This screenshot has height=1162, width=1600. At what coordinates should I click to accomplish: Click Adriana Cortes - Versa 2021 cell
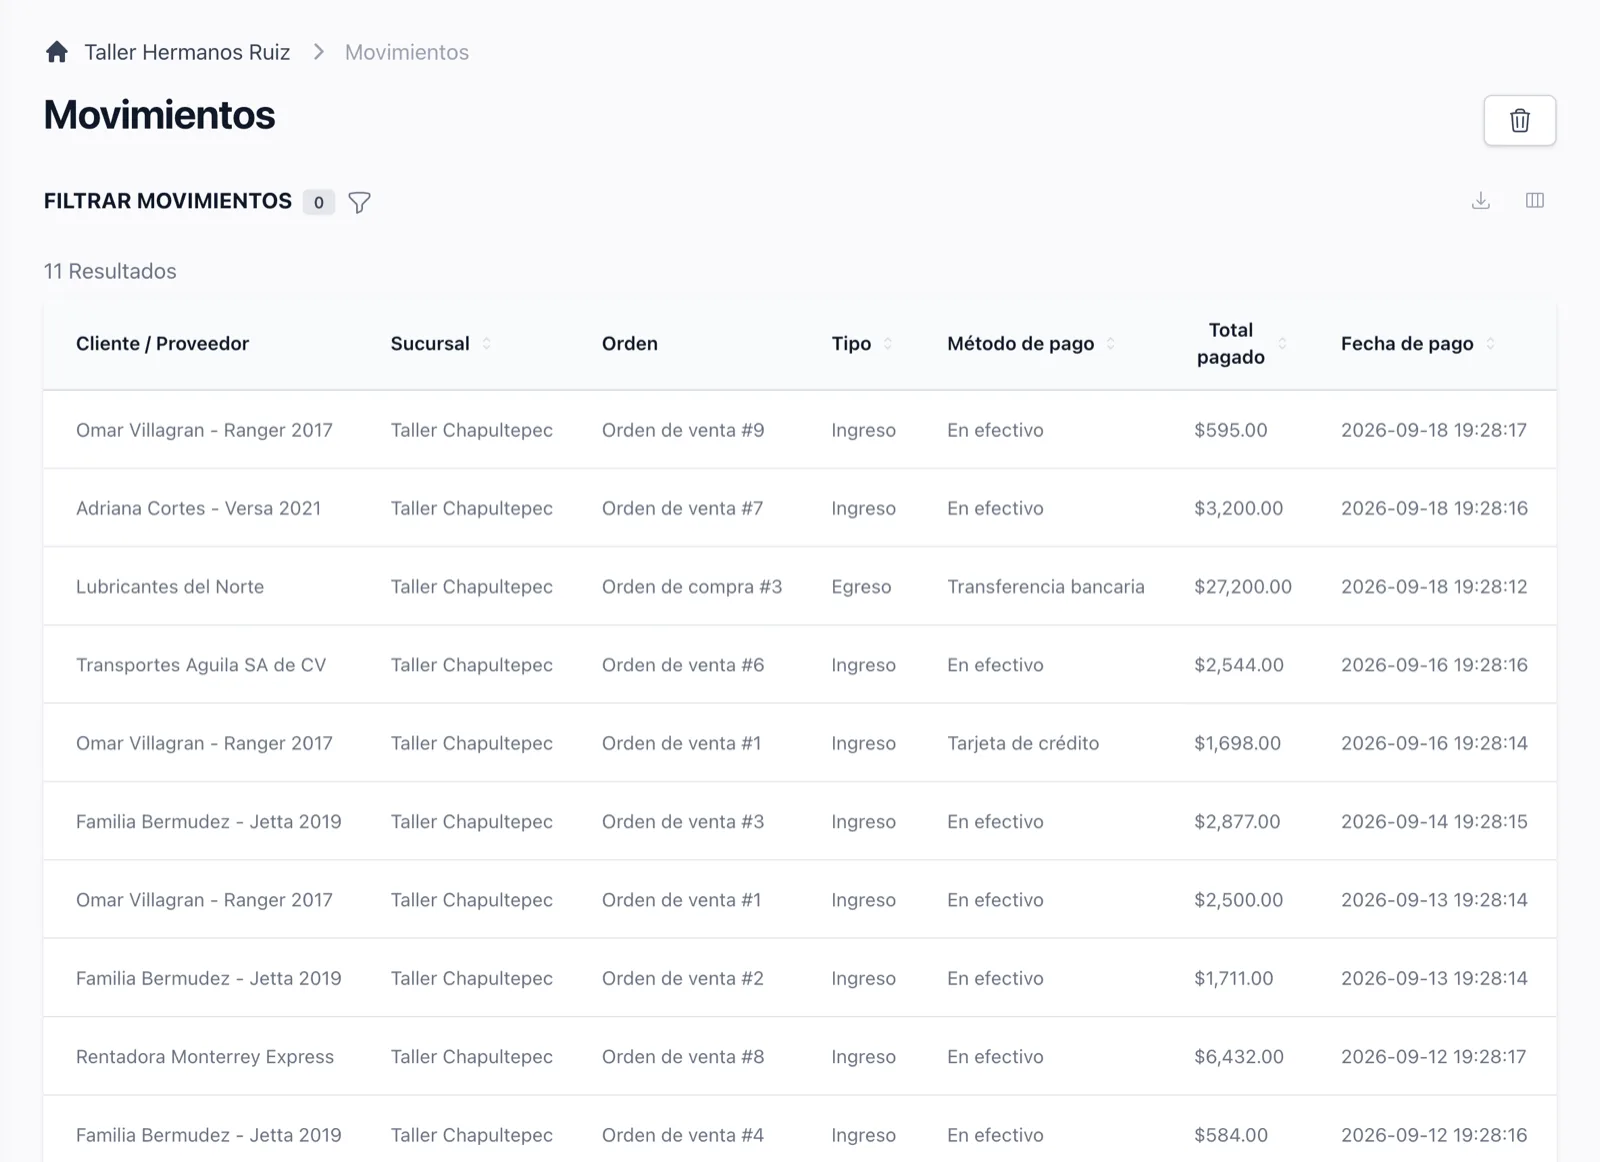[x=199, y=508]
